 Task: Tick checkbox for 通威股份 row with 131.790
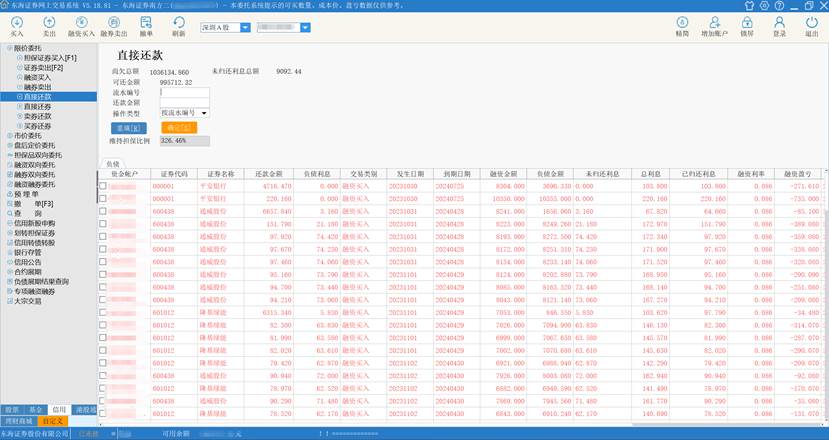point(103,224)
